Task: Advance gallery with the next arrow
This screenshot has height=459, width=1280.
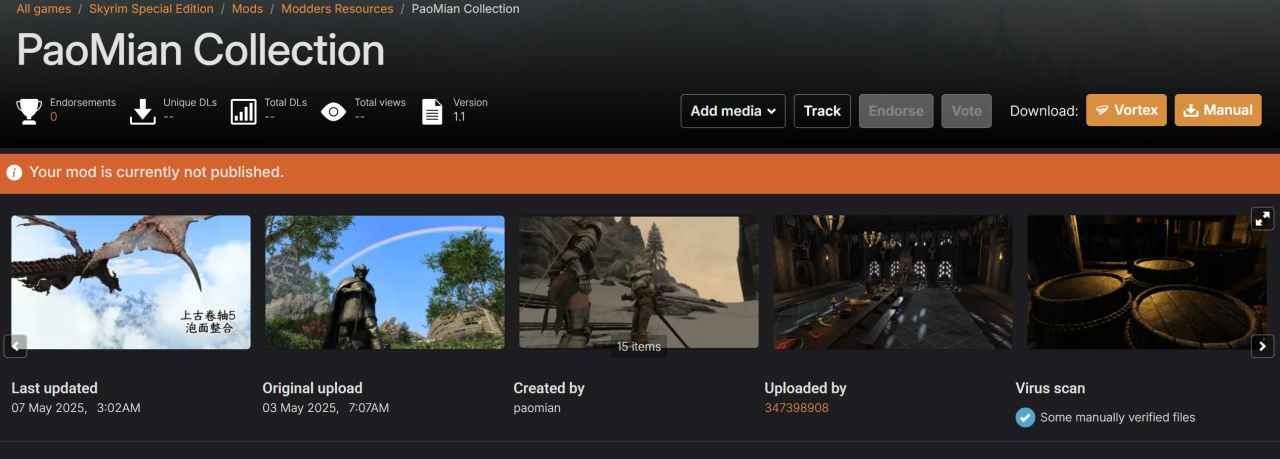Action: 1263,346
